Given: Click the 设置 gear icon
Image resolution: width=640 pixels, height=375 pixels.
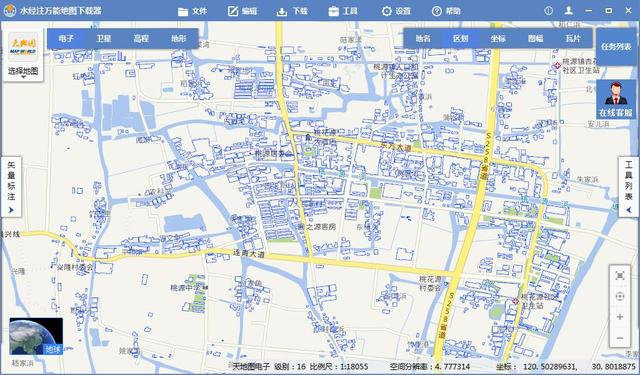Looking at the screenshot, I should pos(387,11).
